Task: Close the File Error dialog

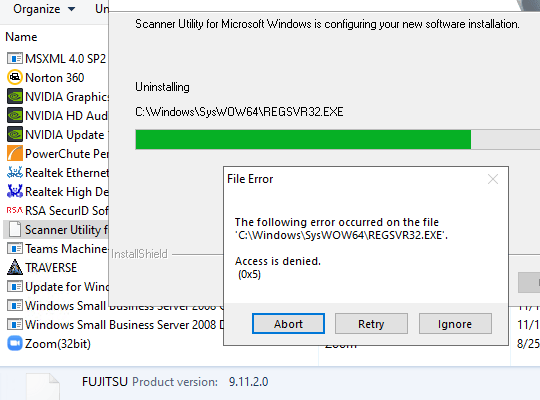Action: (x=493, y=179)
